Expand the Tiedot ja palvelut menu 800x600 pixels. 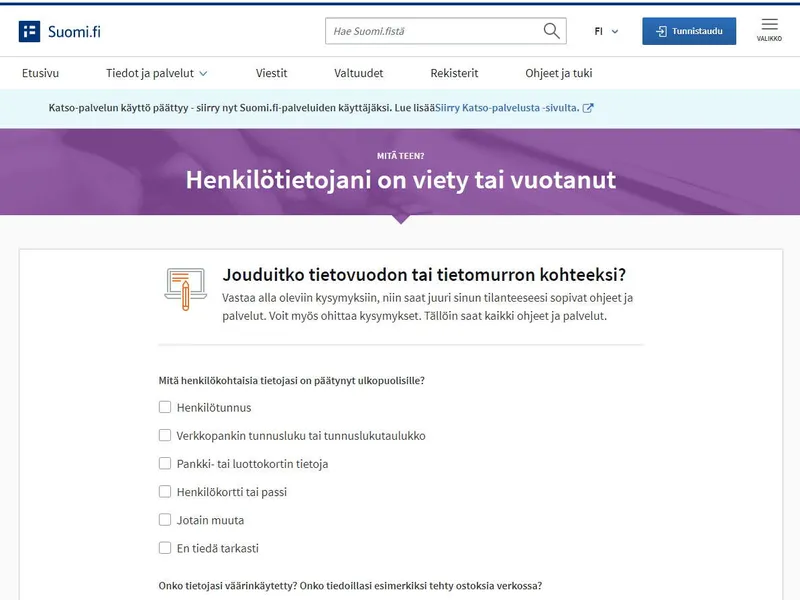[x=156, y=73]
